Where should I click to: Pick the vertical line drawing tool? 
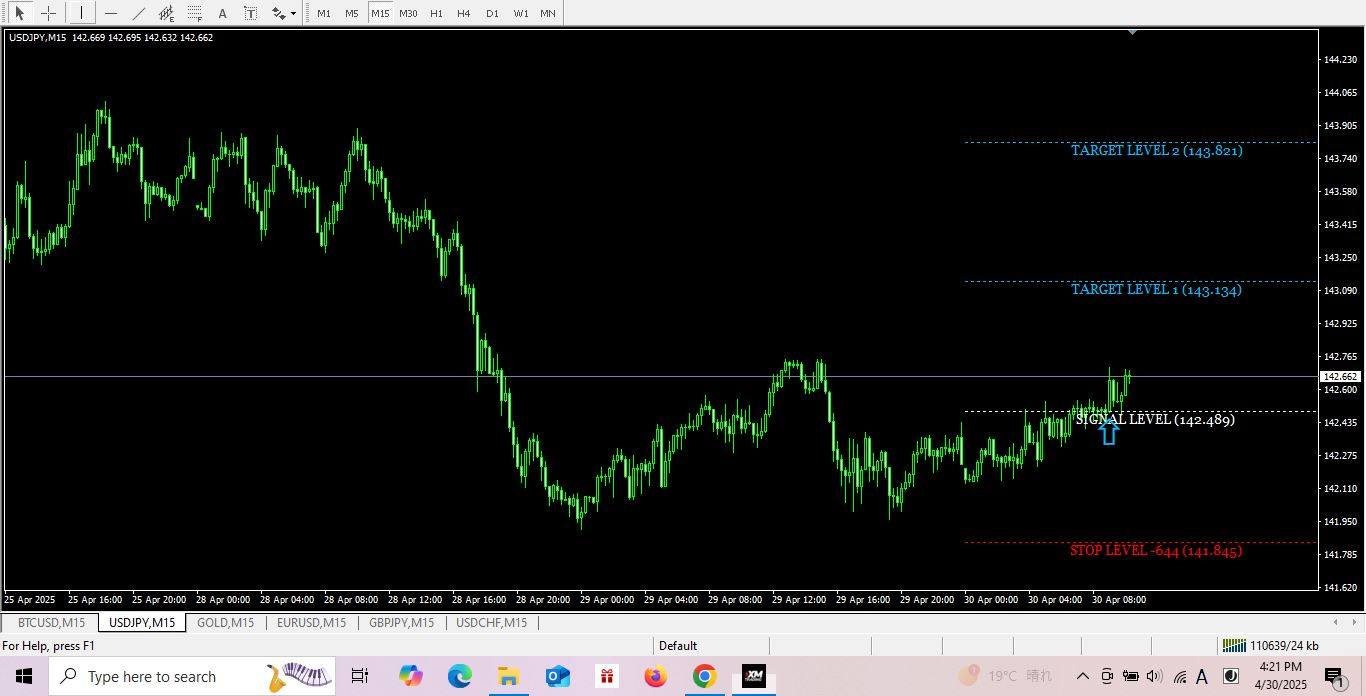click(81, 14)
